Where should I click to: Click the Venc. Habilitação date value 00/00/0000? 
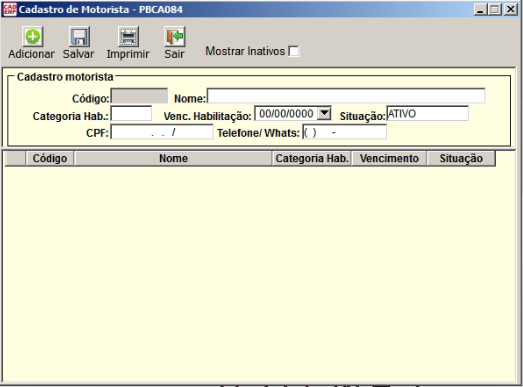[286, 114]
